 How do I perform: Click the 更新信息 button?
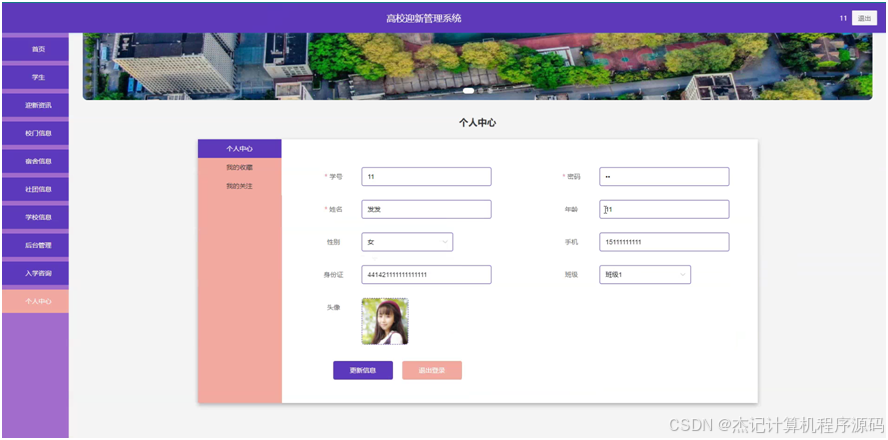363,370
